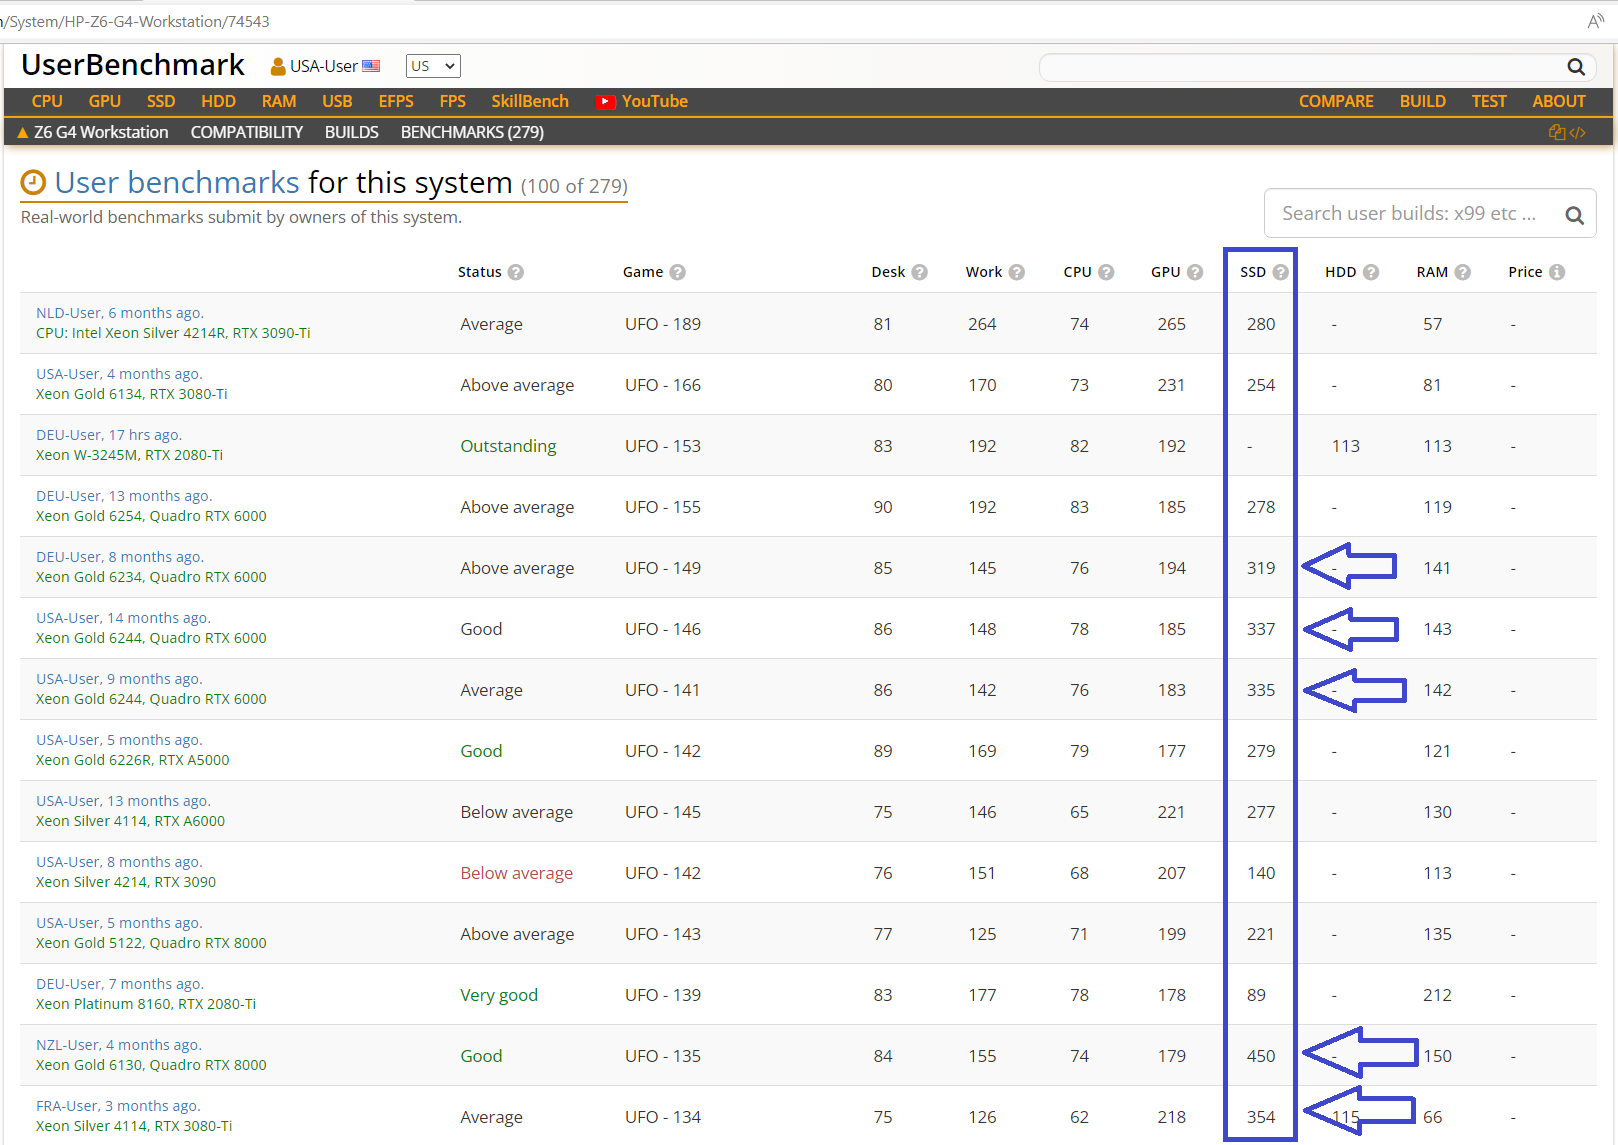Click the YouTube play icon
Viewport: 1618px width, 1145px height.
pos(605,102)
